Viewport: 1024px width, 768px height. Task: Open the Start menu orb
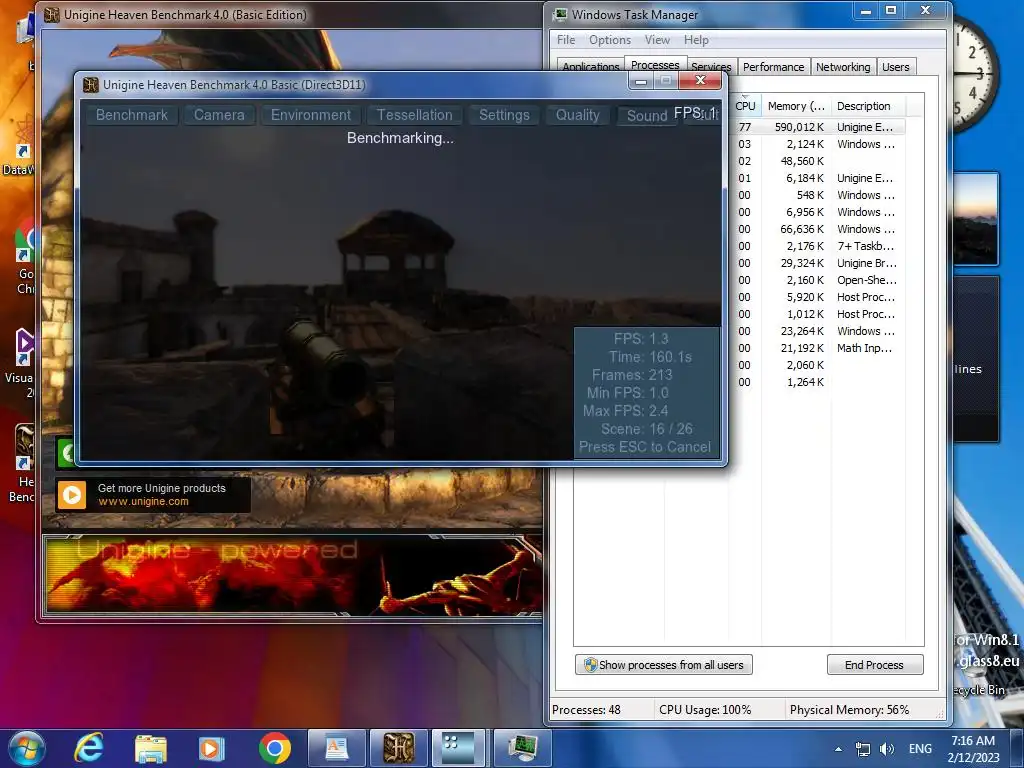pyautogui.click(x=27, y=748)
